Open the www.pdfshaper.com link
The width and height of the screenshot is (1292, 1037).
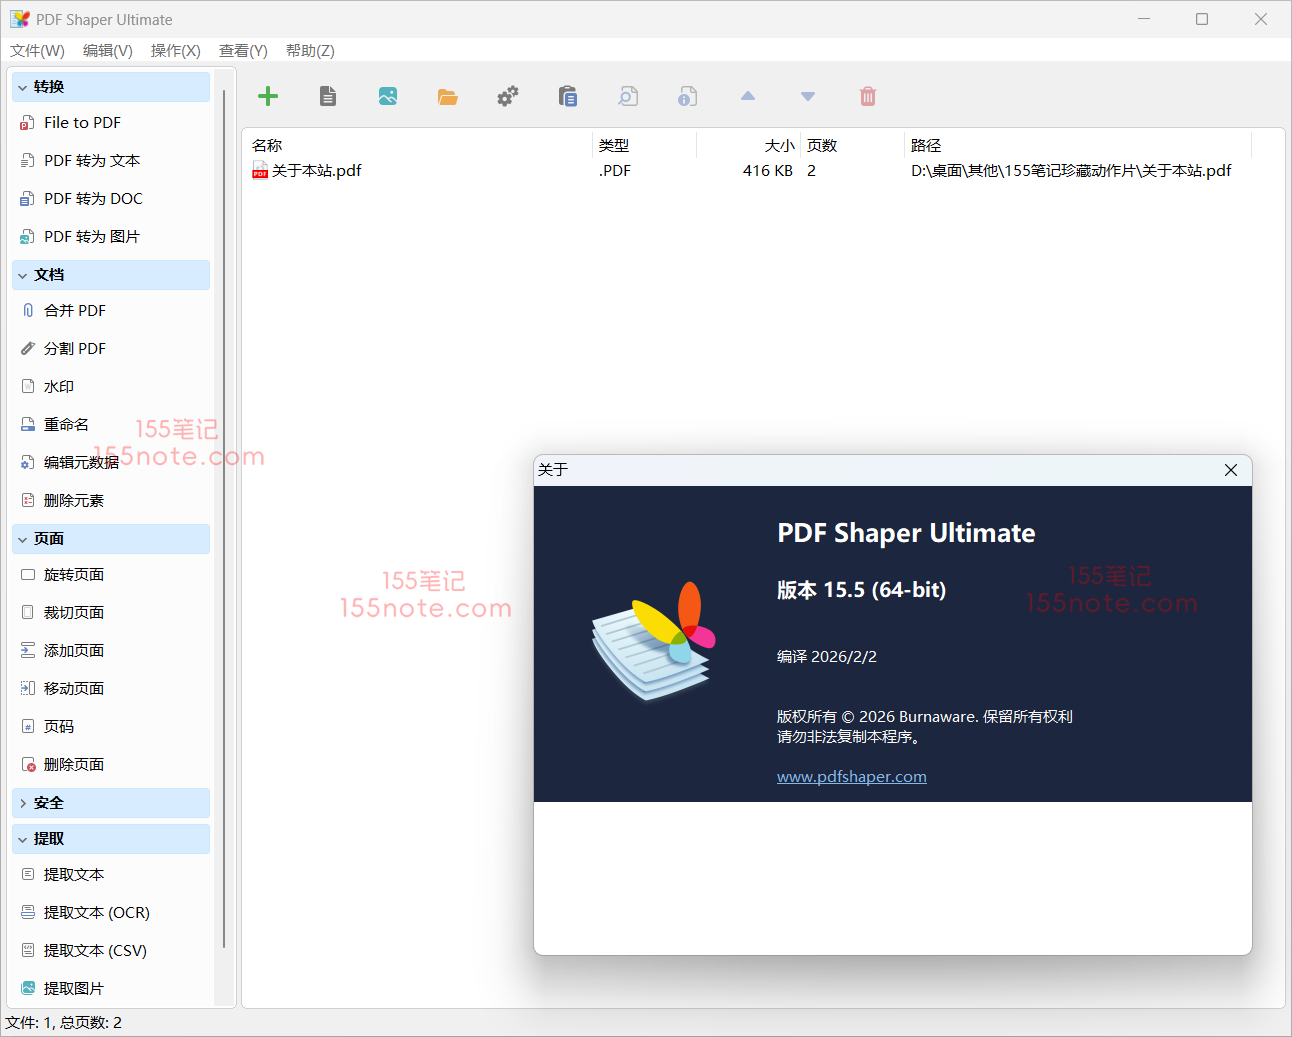click(x=851, y=777)
